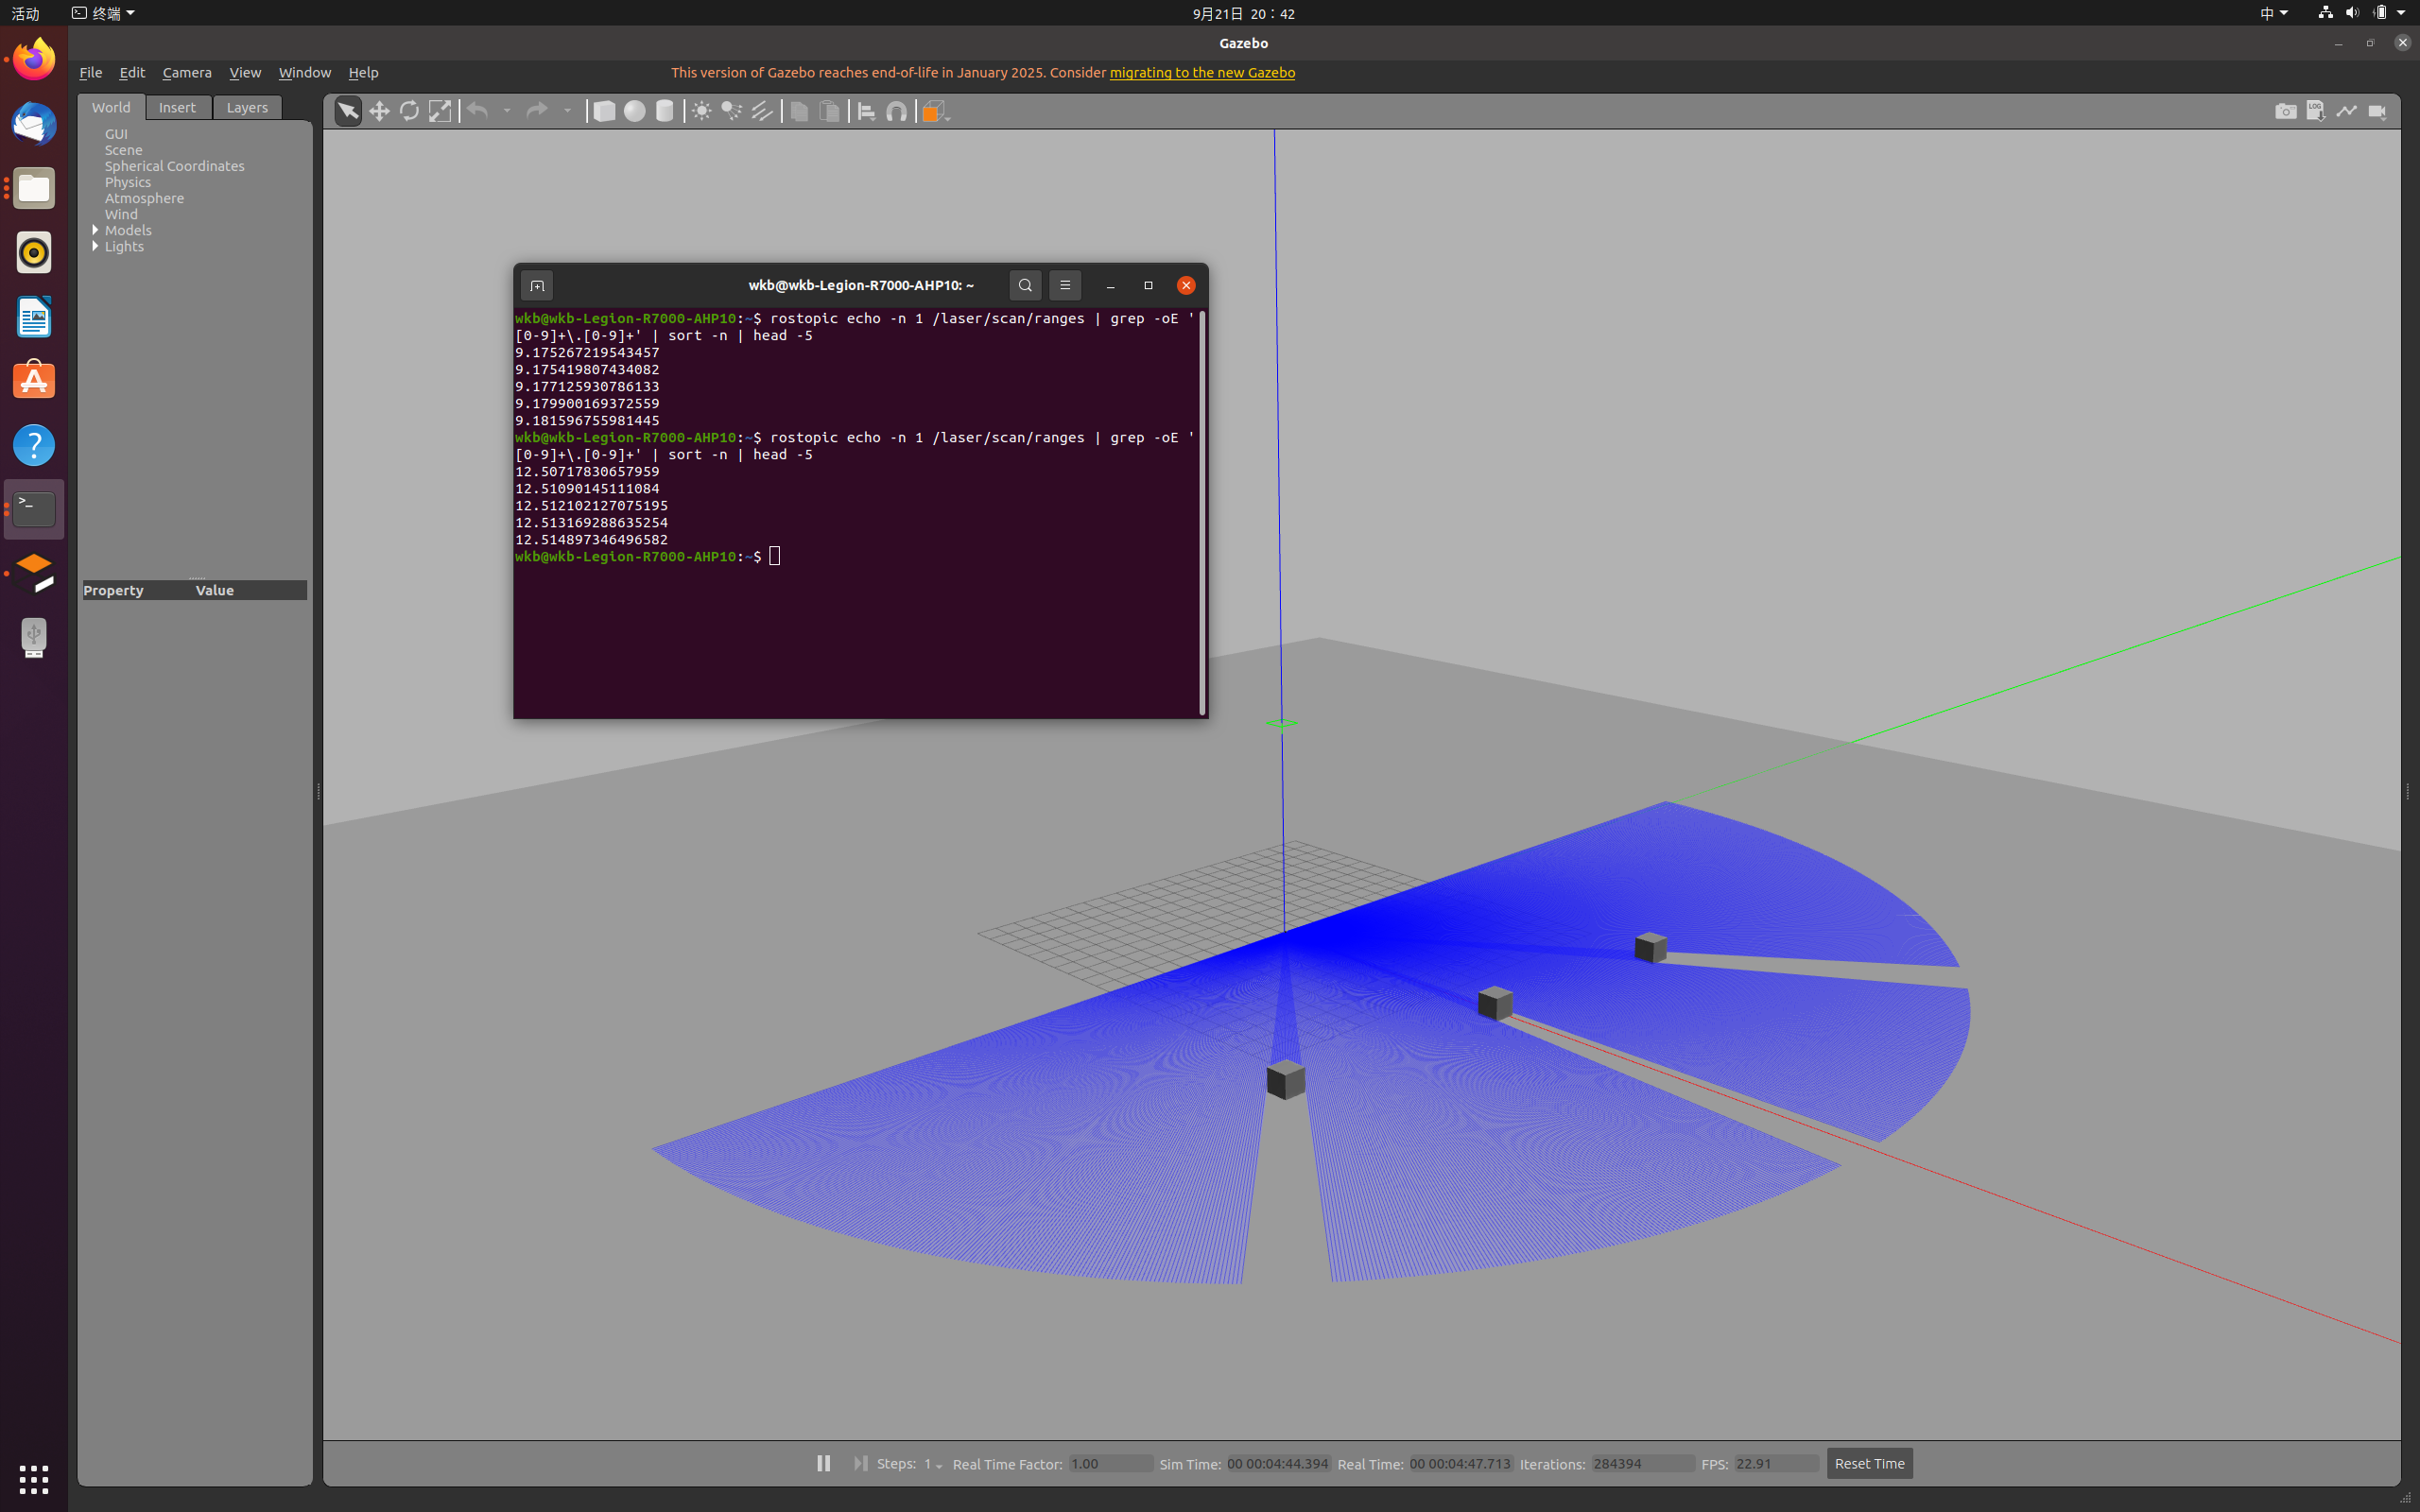Insert a cylinder shape
The image size is (2420, 1512).
click(x=664, y=111)
